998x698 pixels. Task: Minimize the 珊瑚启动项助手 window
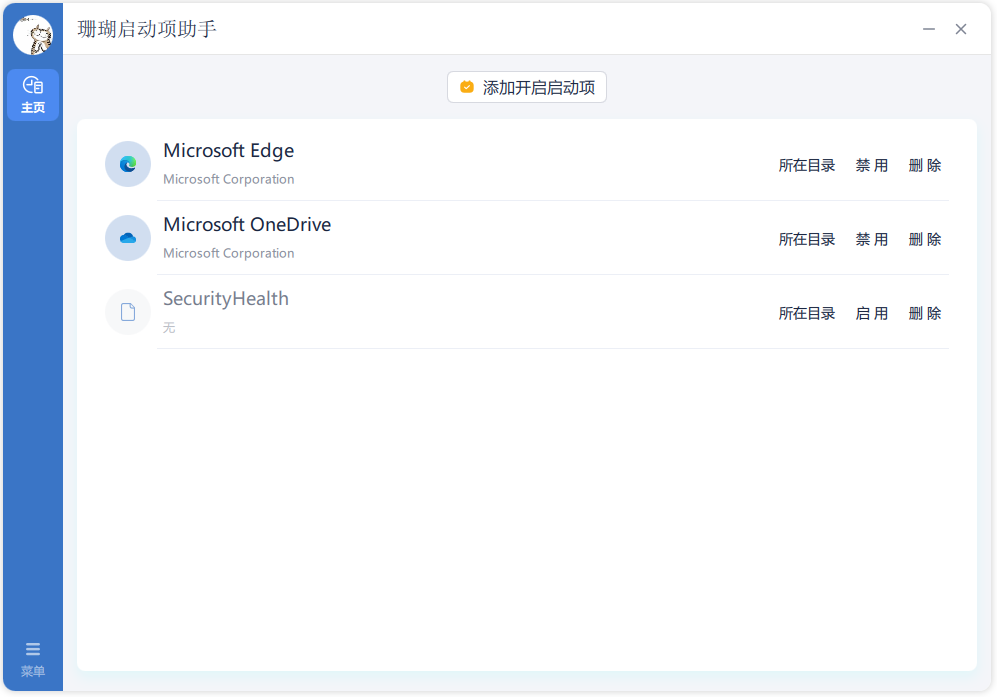[x=929, y=29]
